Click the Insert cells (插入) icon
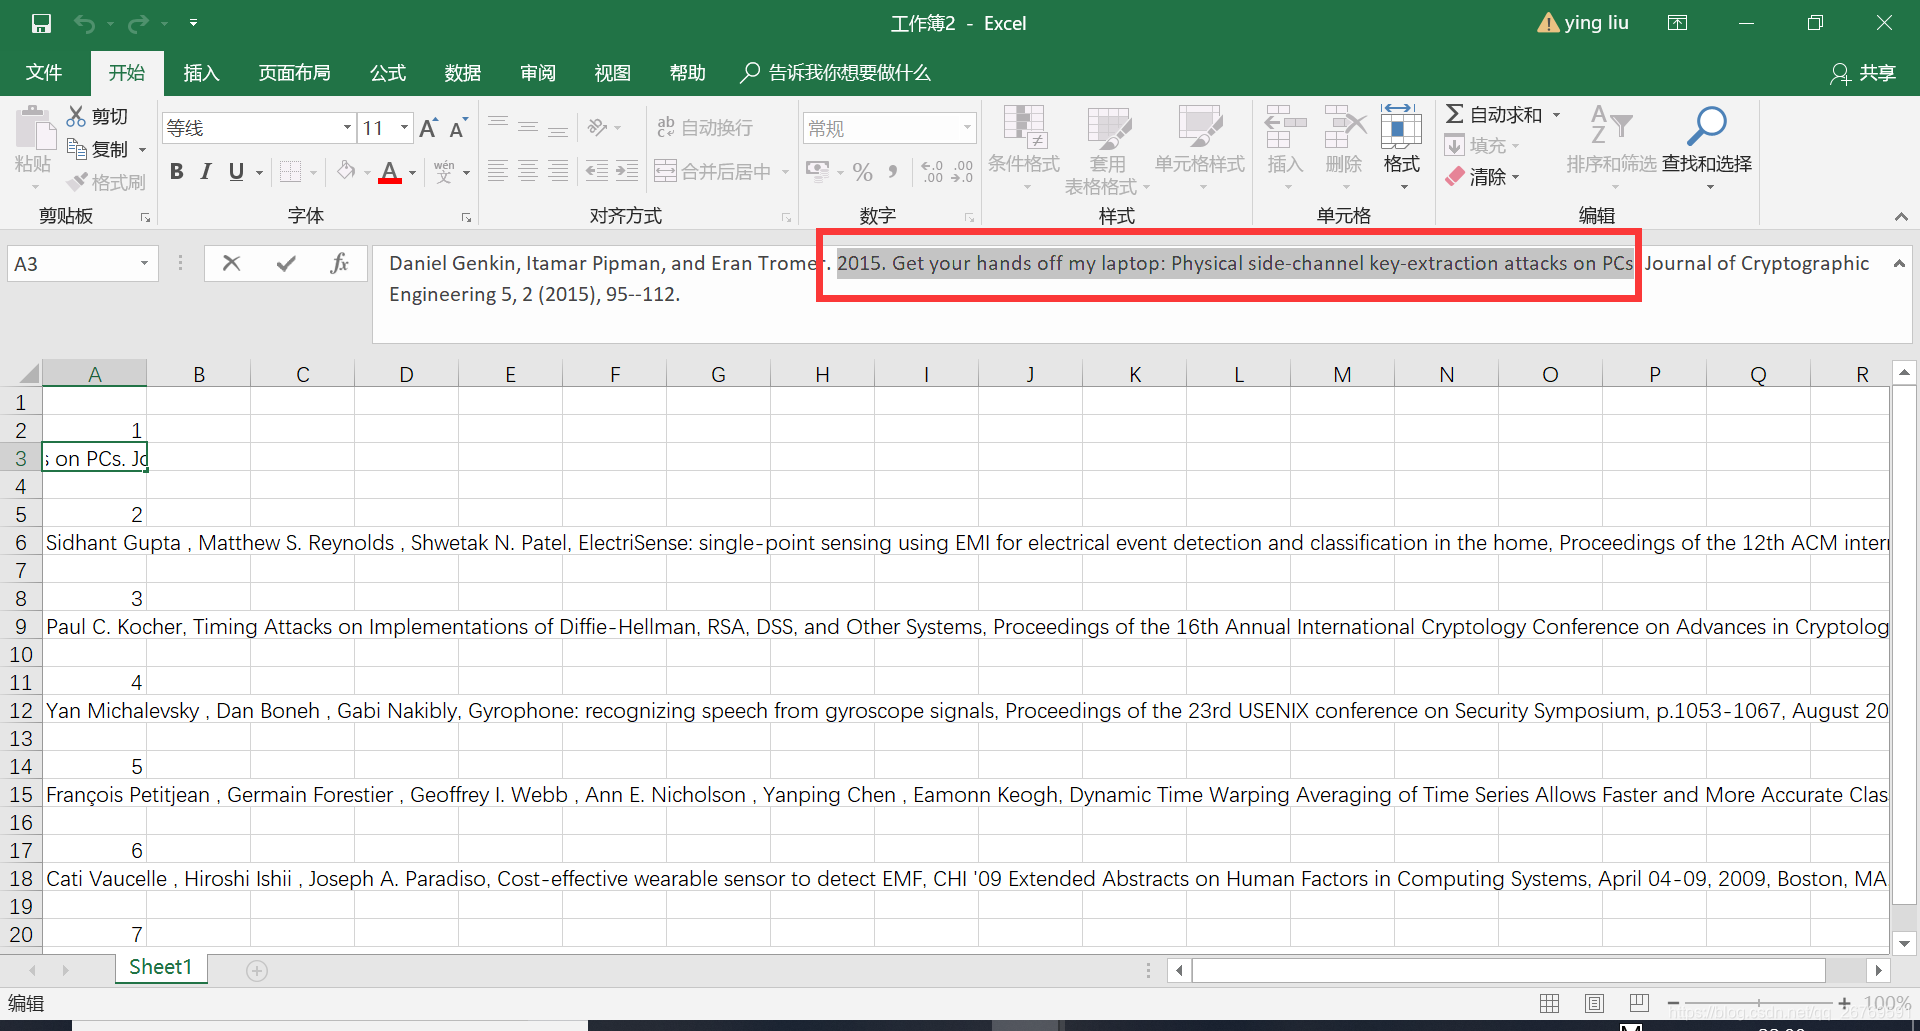 (1285, 127)
